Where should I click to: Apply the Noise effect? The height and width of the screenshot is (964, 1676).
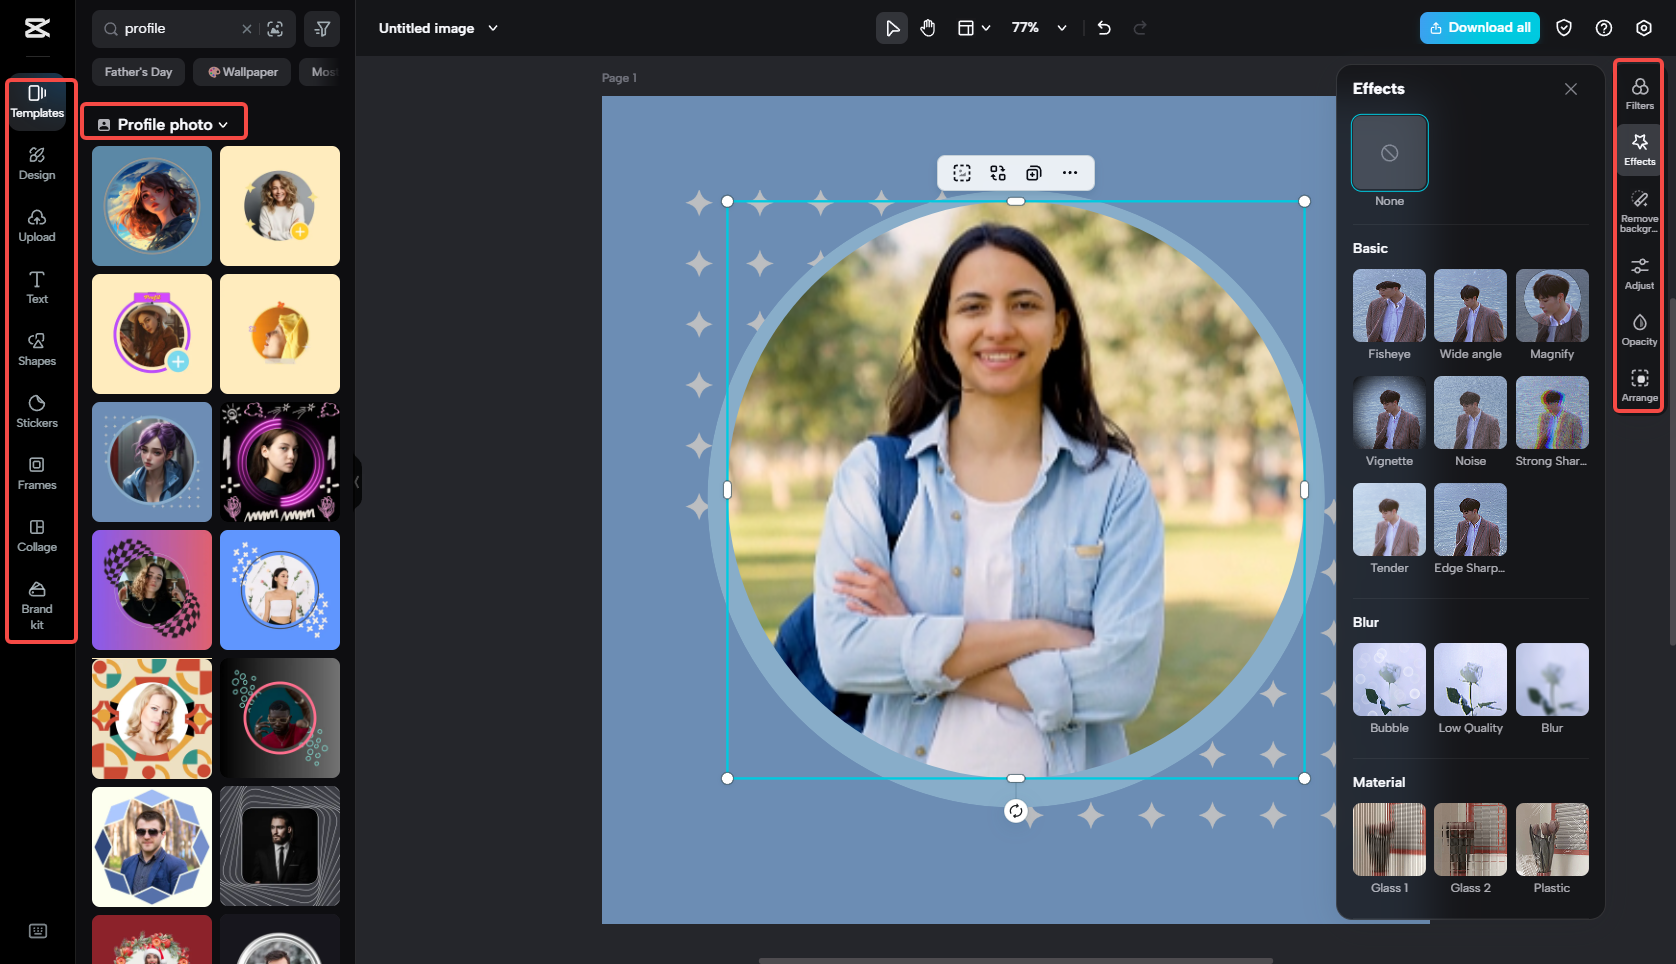pyautogui.click(x=1470, y=413)
